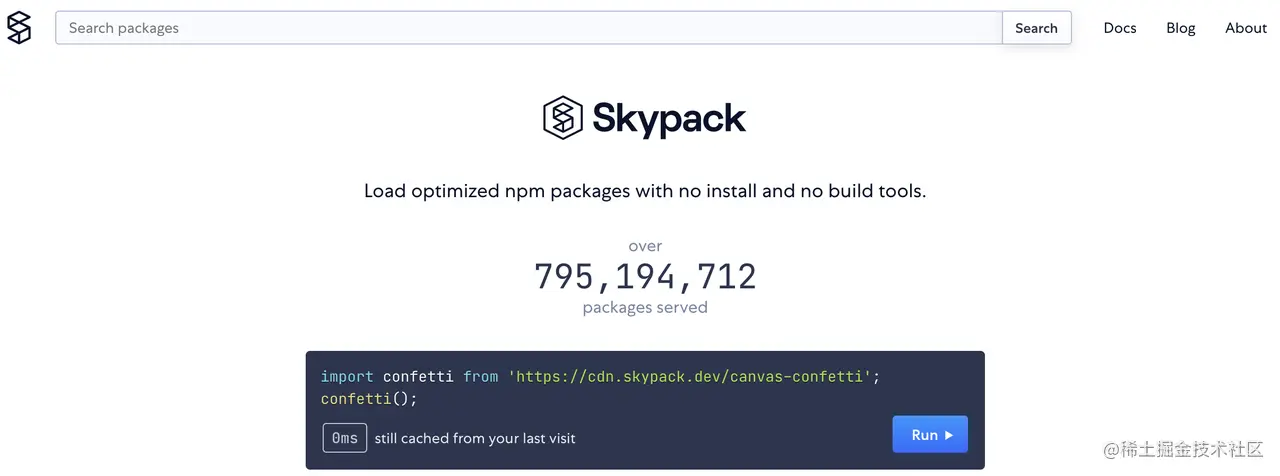Click the 795,194,712 packages counter

pos(645,276)
